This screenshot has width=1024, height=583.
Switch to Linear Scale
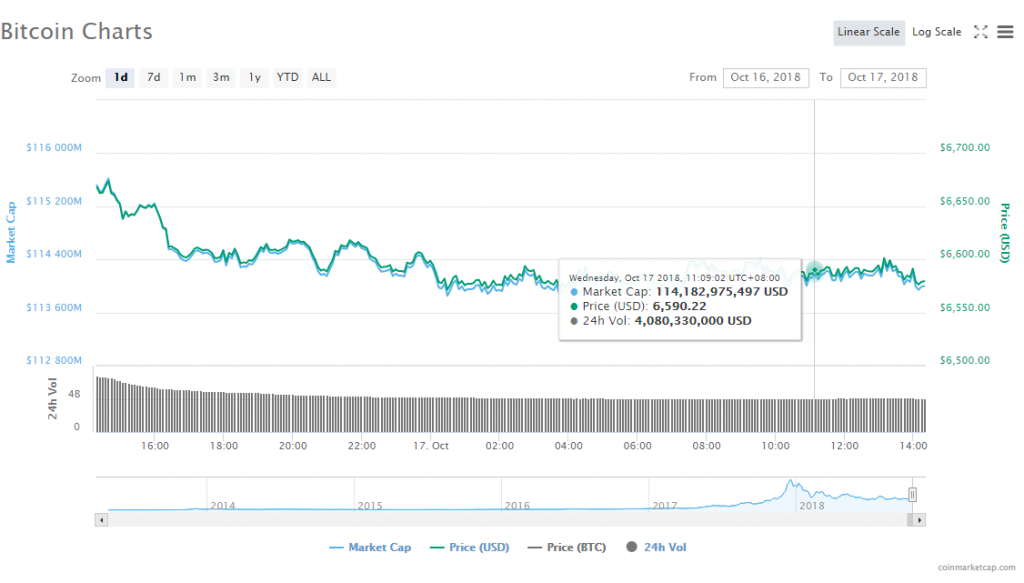[x=868, y=32]
